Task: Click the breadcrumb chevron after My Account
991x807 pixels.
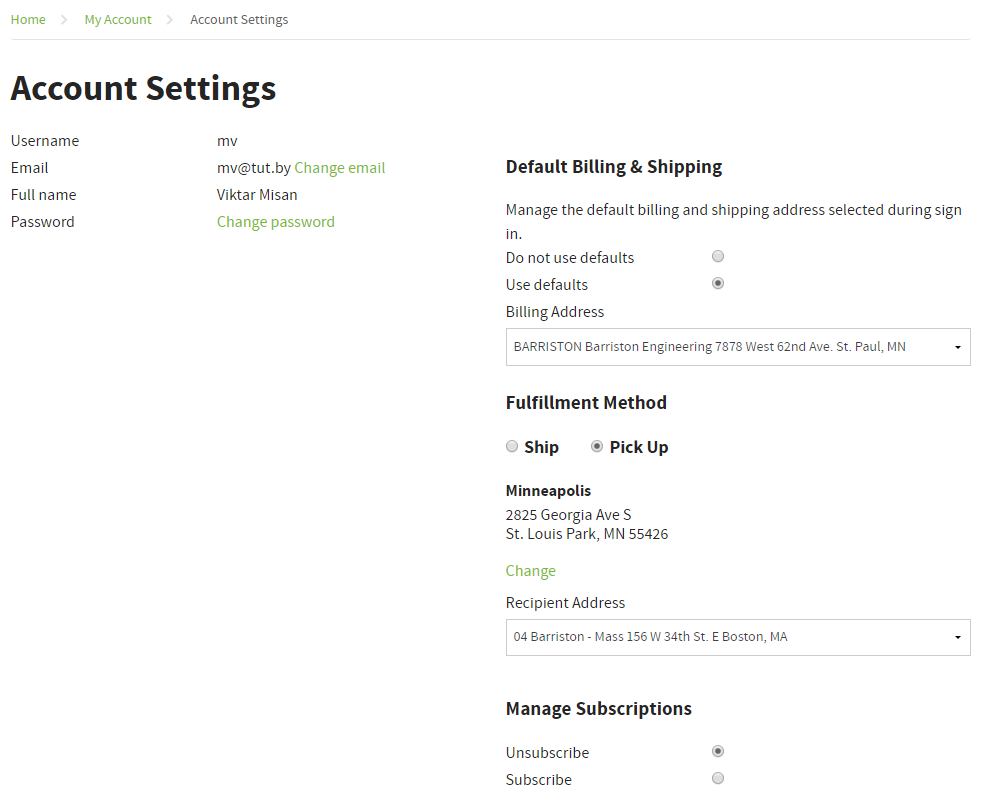Action: coord(169,20)
